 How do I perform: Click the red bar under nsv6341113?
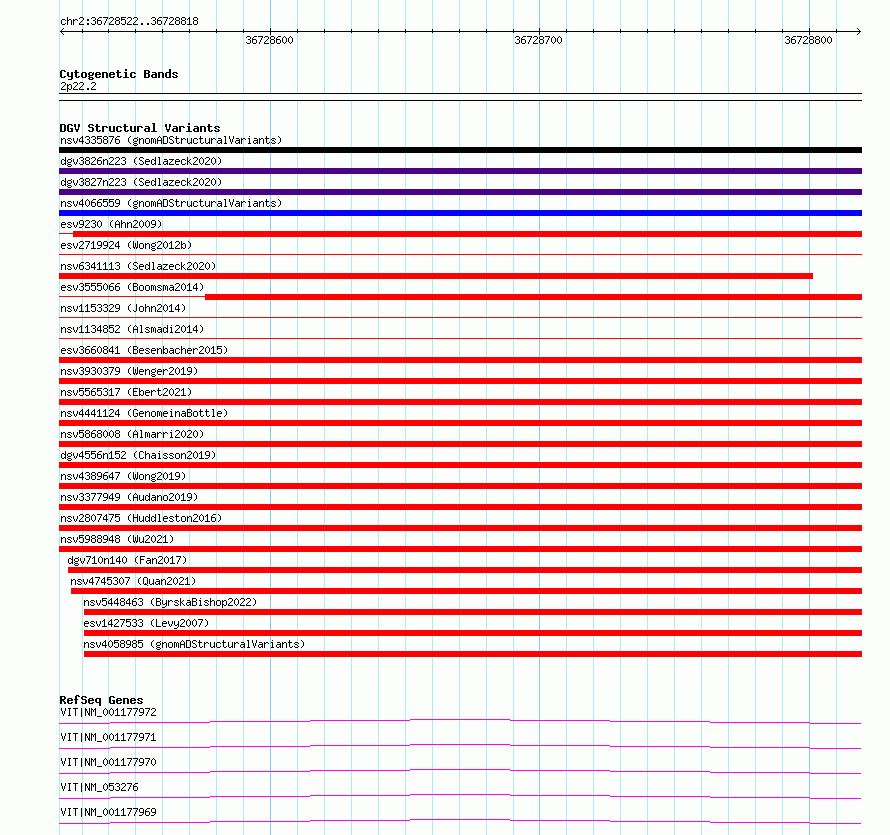(x=436, y=276)
